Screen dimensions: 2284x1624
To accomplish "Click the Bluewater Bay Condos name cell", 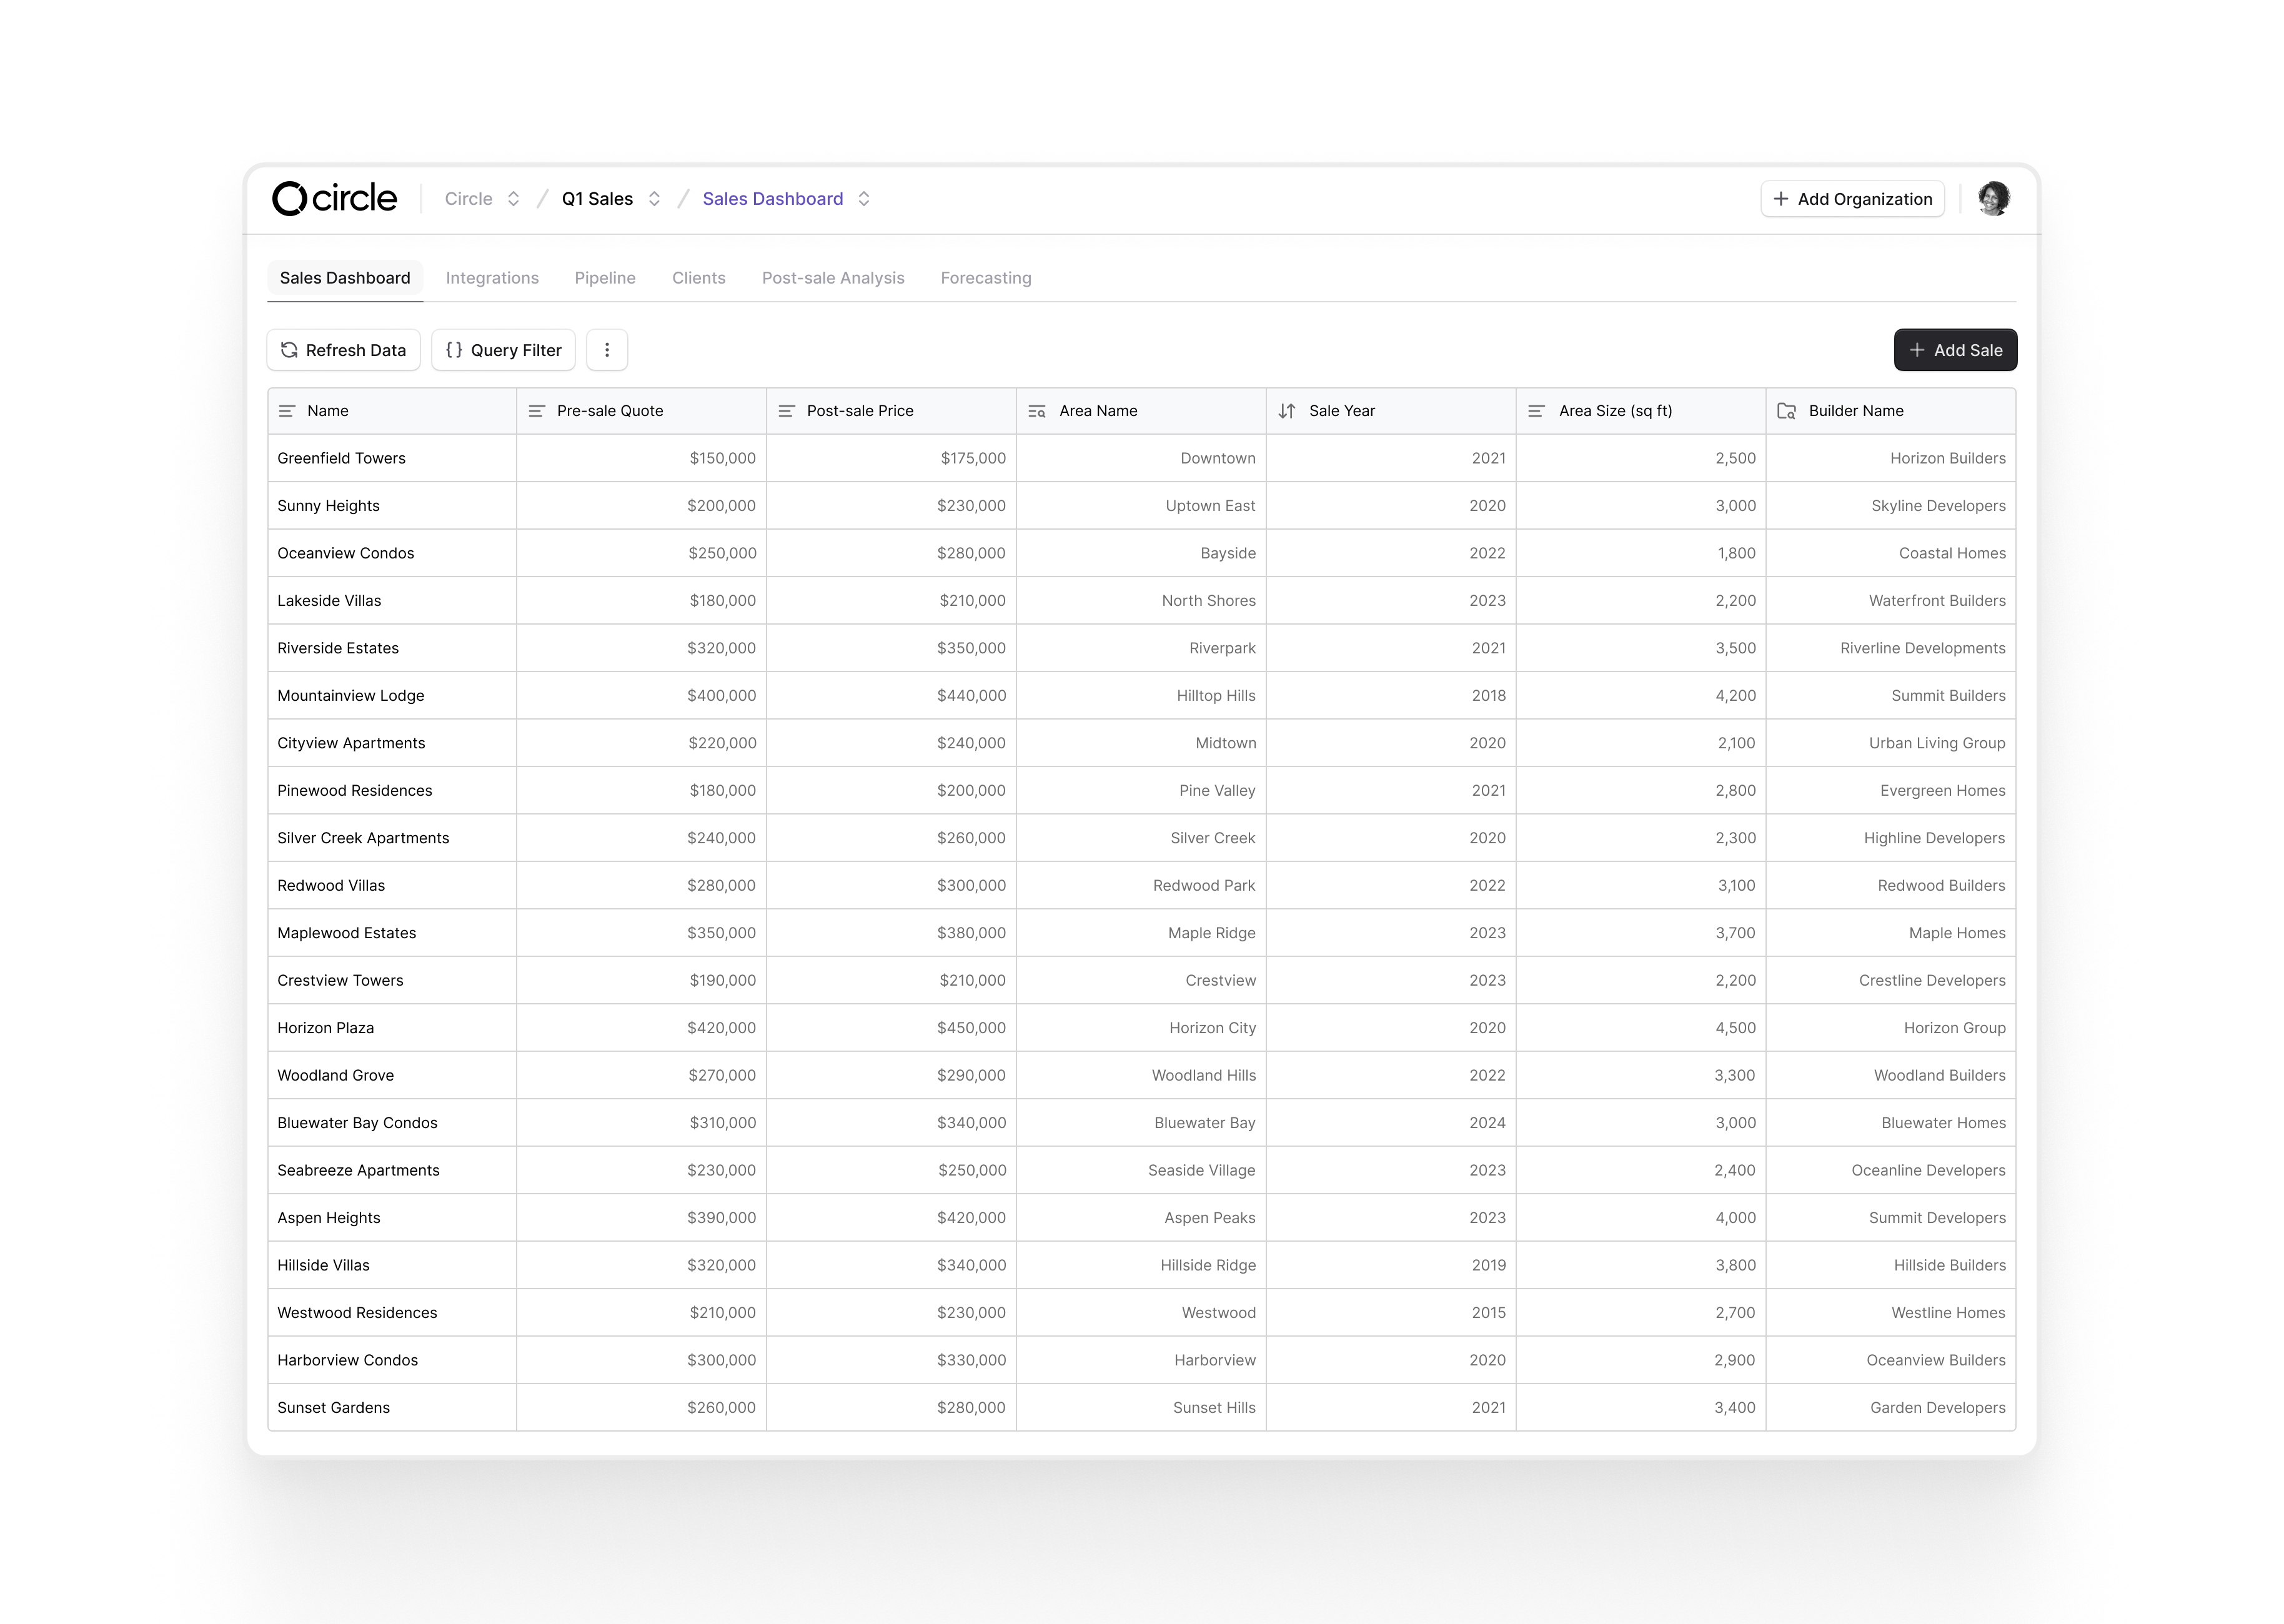I will 392,1123.
